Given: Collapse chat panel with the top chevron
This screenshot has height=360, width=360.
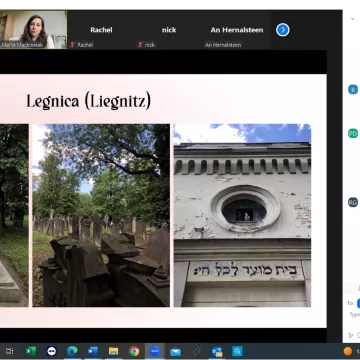Looking at the screenshot, I should click(352, 19).
